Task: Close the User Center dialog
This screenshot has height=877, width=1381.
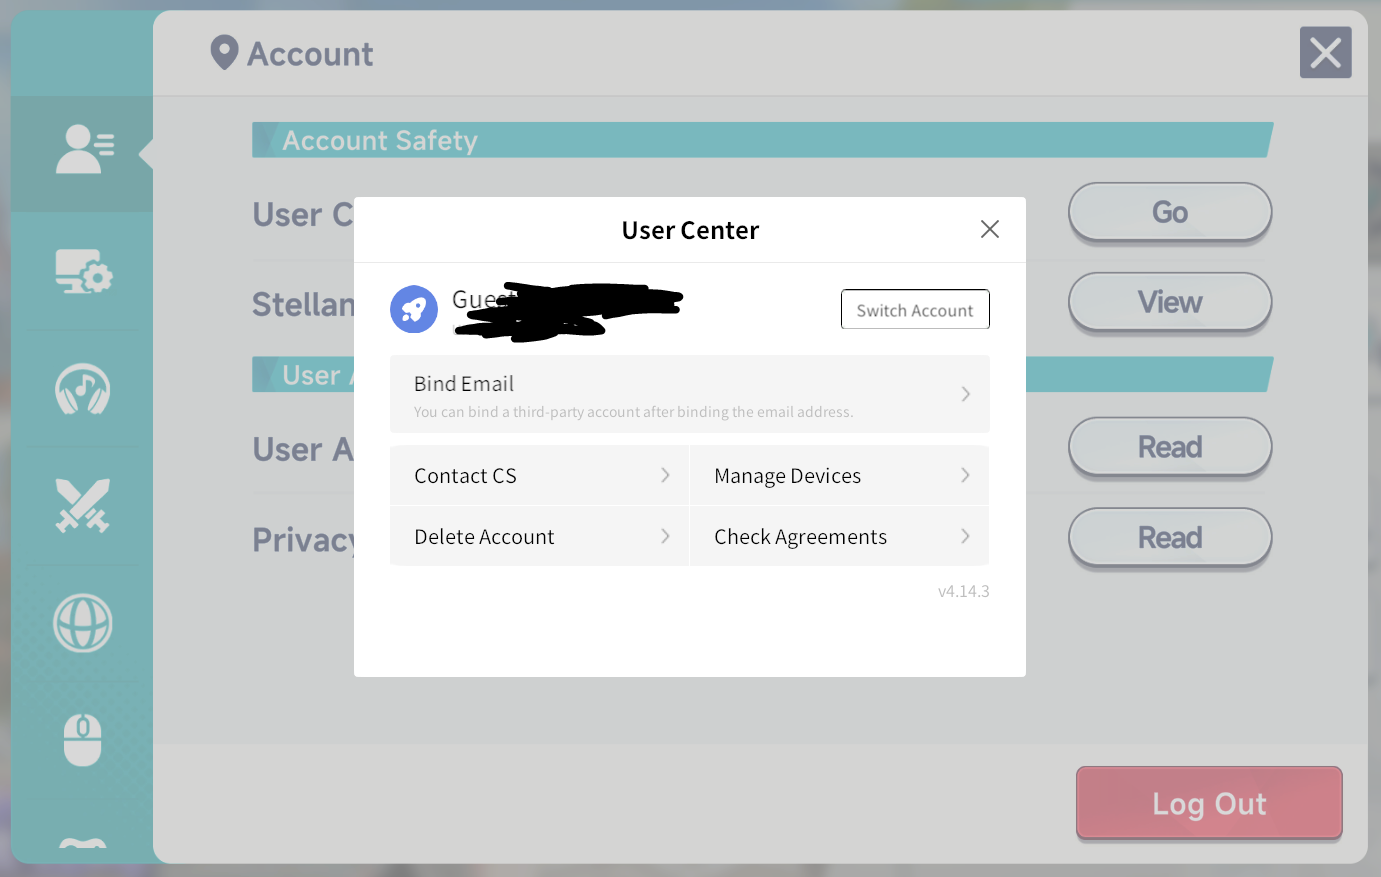Action: pyautogui.click(x=990, y=229)
